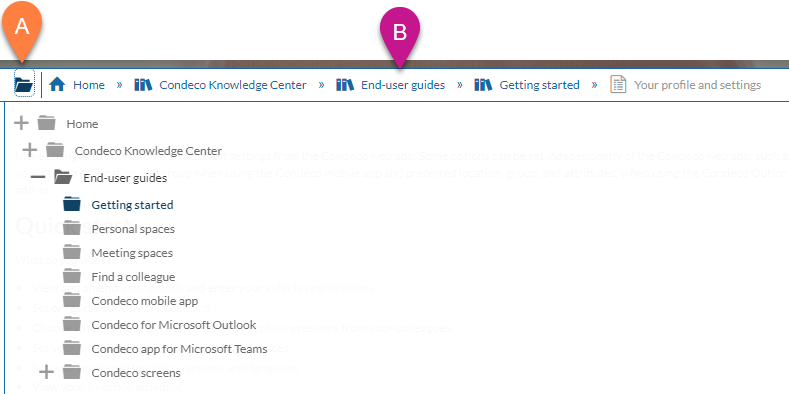The image size is (789, 394).
Task: Click books icon beside End-user guides breadcrumb
Action: pyautogui.click(x=345, y=85)
